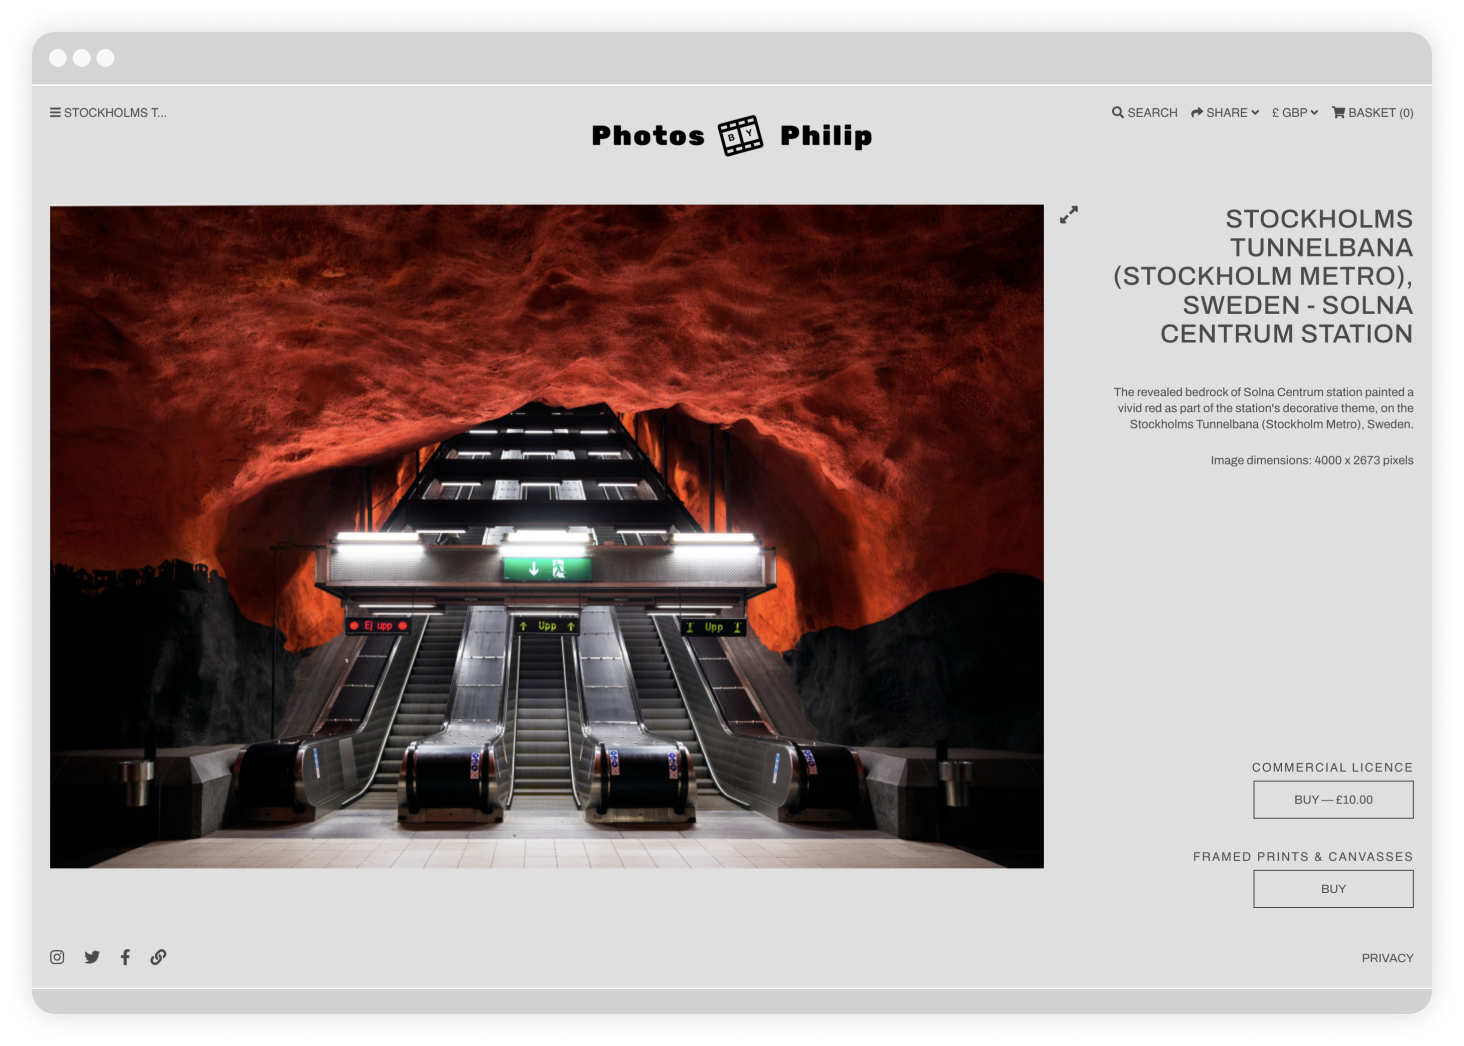The width and height of the screenshot is (1464, 1046).
Task: Visit the Twitter page via bird icon
Action: pyautogui.click(x=91, y=957)
